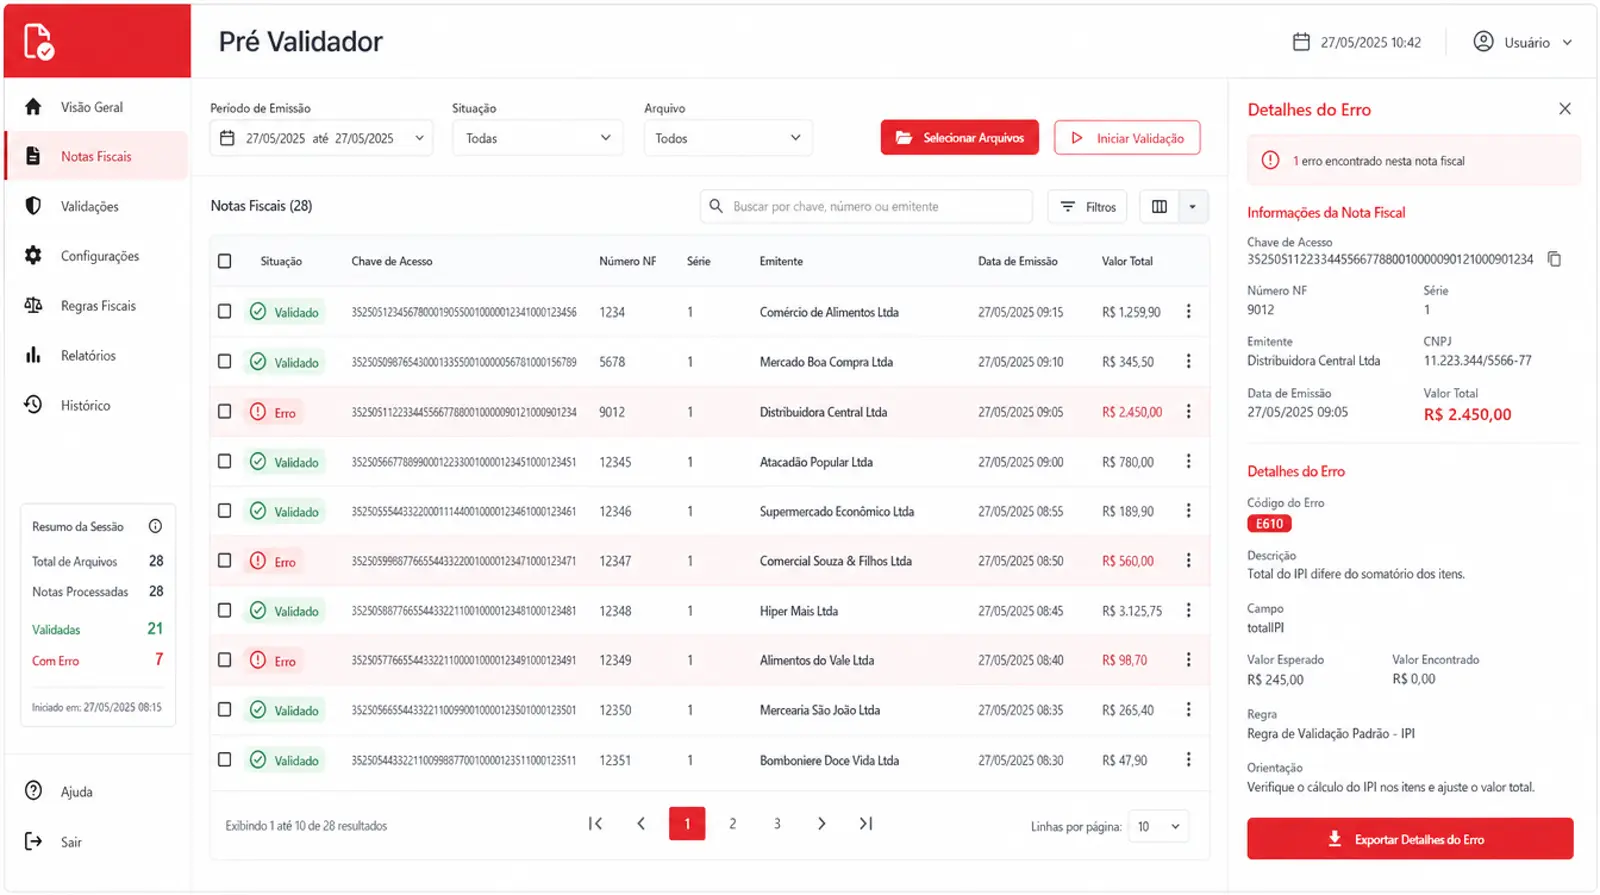
Task: Open row actions for Mercado Boa Compra Ltda
Action: [1188, 362]
